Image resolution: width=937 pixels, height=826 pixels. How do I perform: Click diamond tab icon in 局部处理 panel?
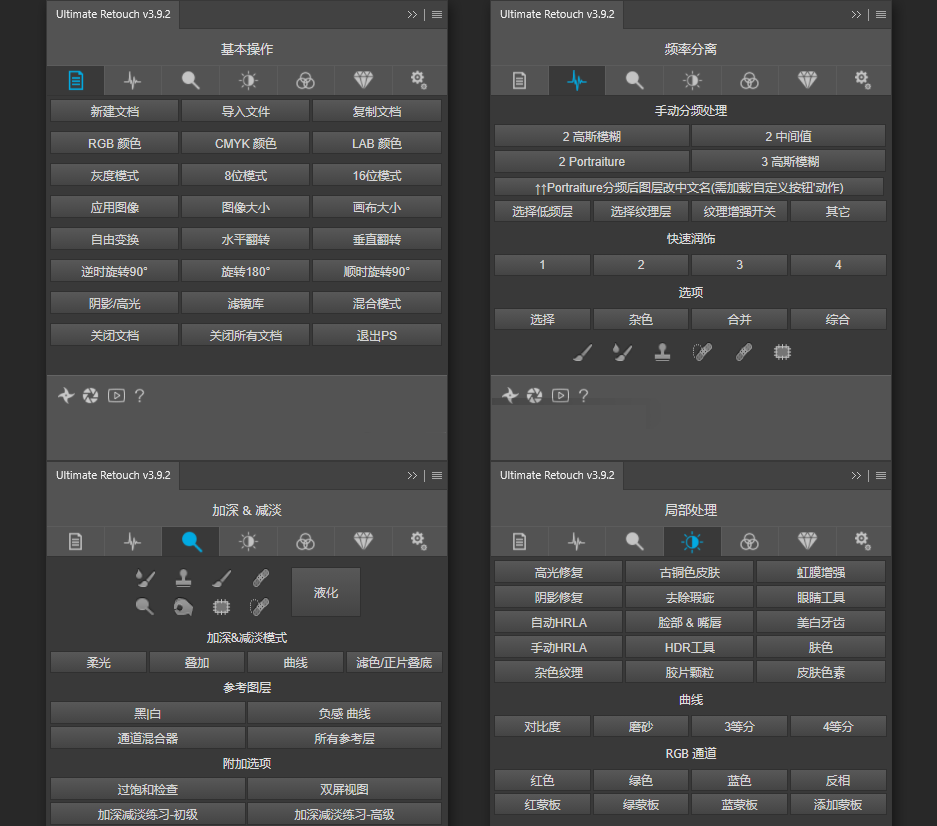[807, 541]
